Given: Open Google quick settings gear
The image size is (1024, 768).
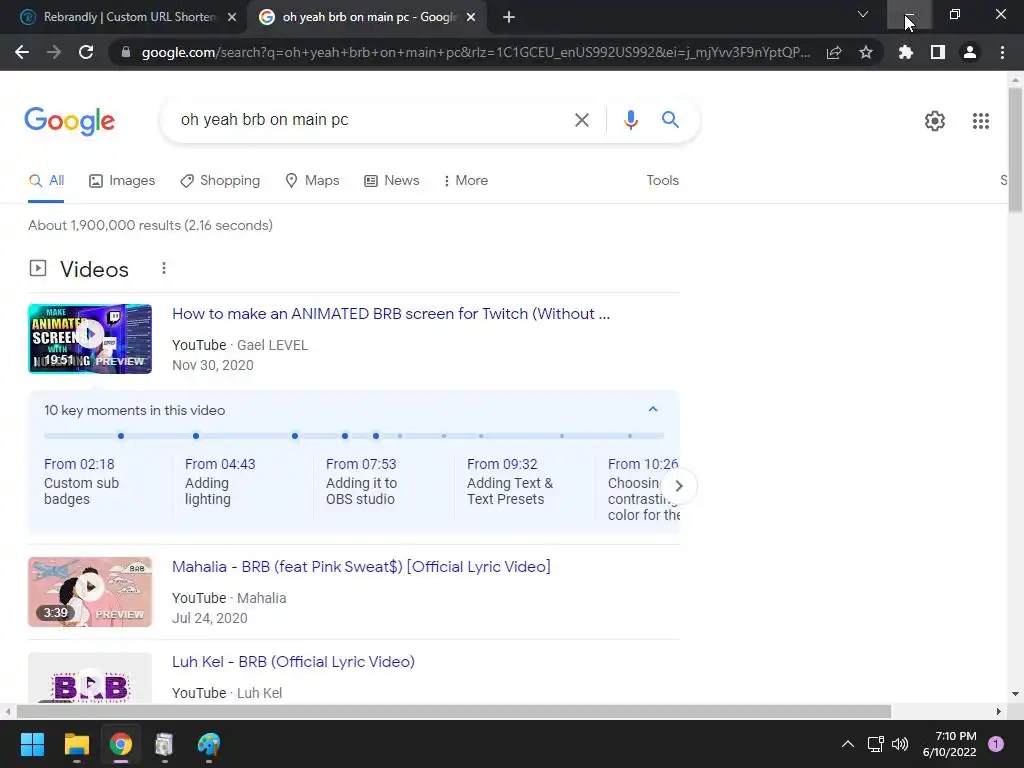Looking at the screenshot, I should pos(935,121).
